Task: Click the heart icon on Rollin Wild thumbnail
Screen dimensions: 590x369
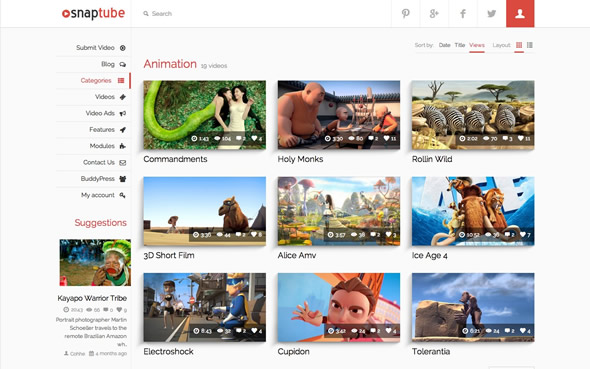Action: [521, 138]
